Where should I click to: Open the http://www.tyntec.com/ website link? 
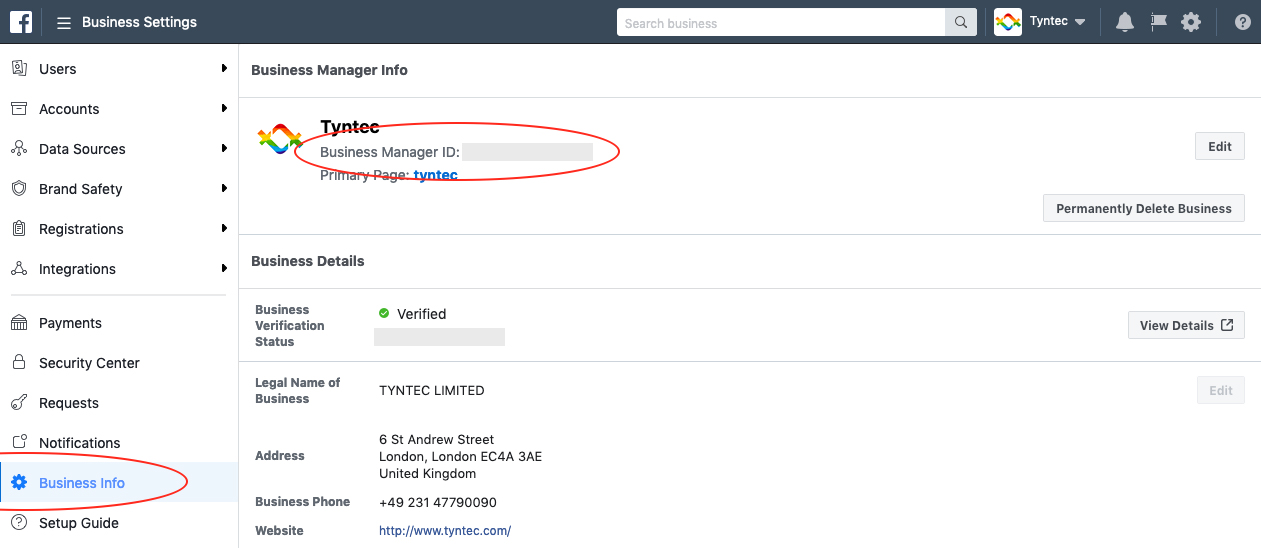(x=445, y=531)
